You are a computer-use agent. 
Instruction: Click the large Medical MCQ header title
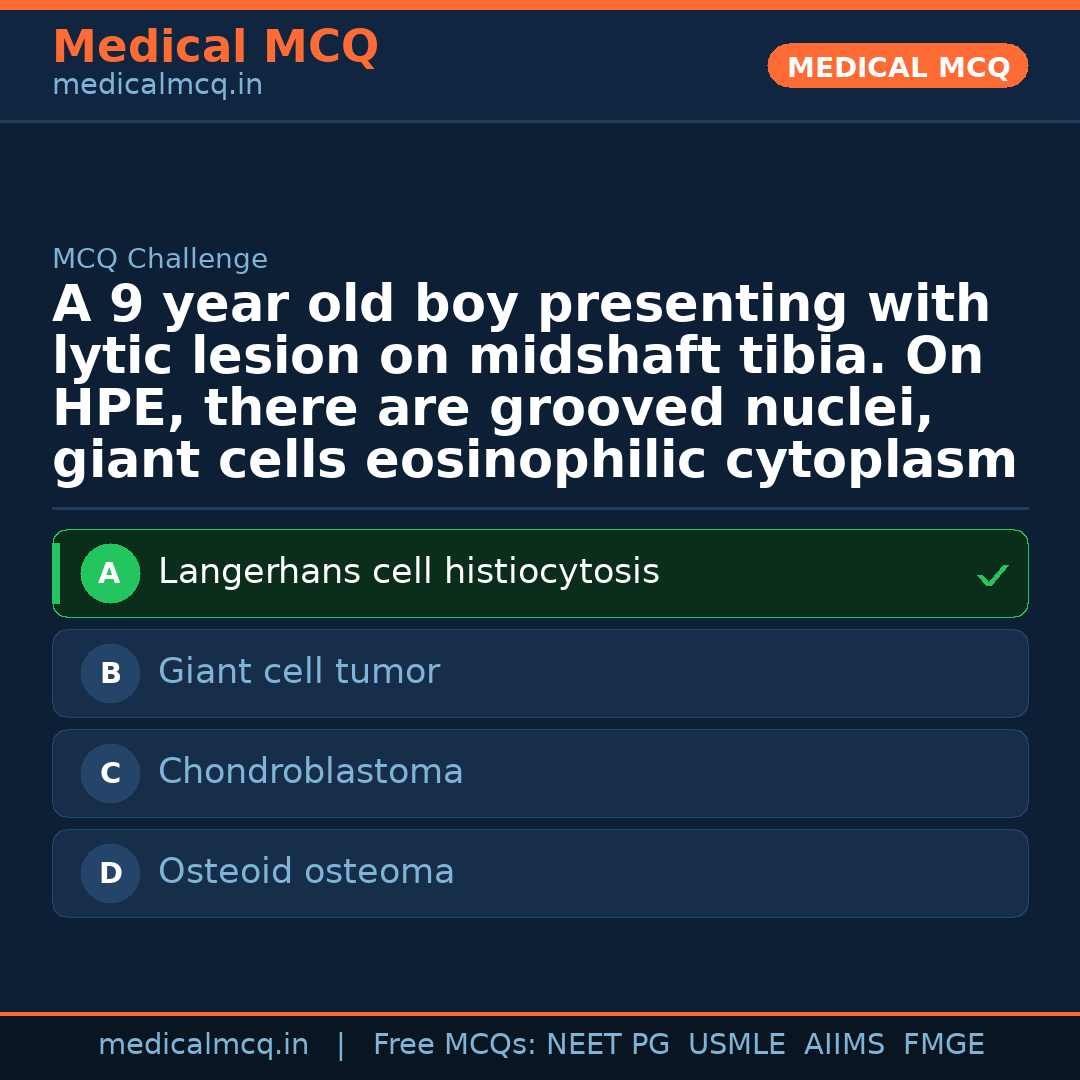pos(215,47)
